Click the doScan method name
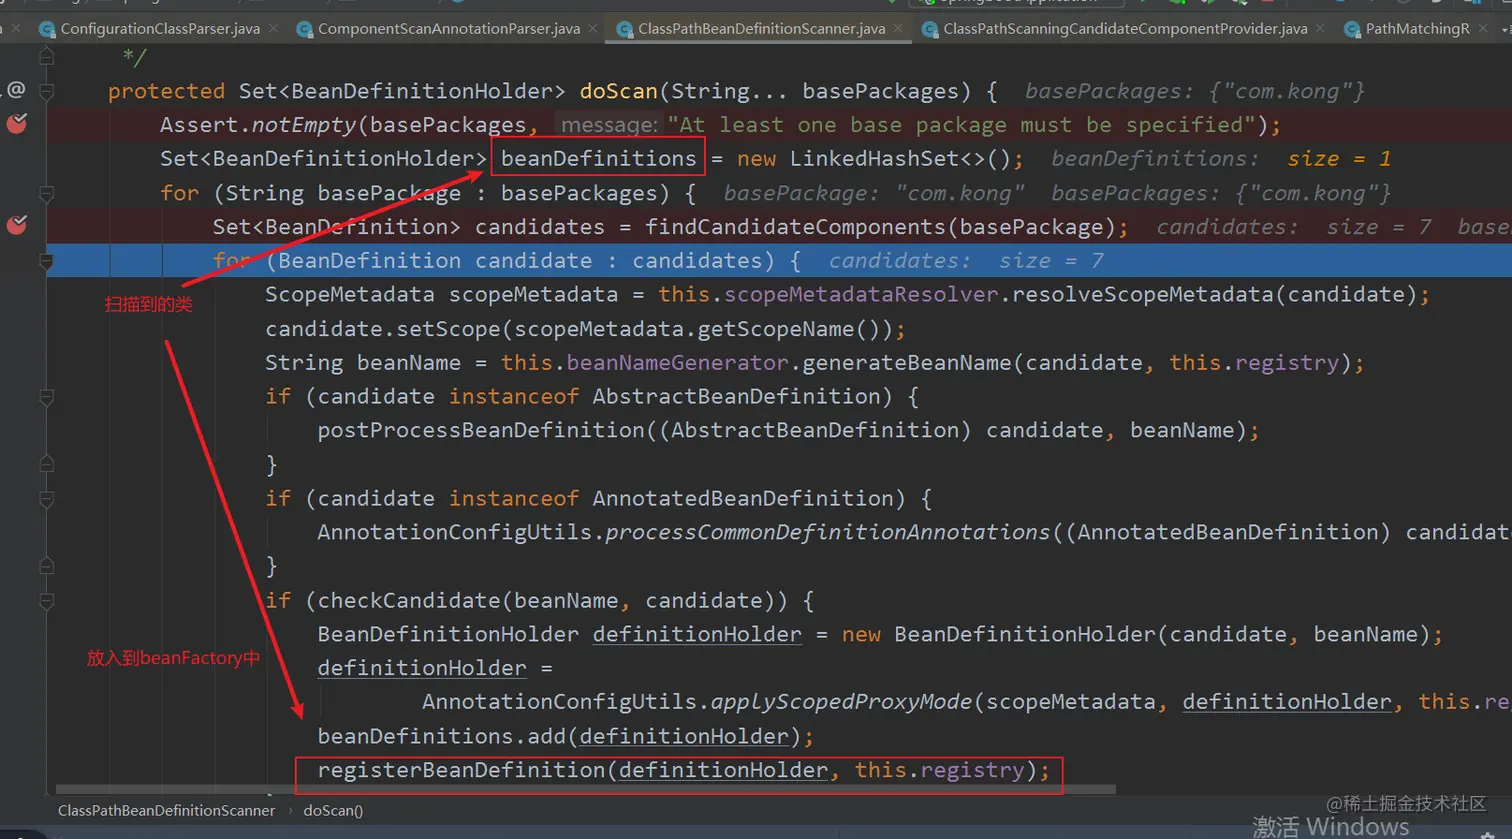Image resolution: width=1512 pixels, height=839 pixels. pos(618,91)
